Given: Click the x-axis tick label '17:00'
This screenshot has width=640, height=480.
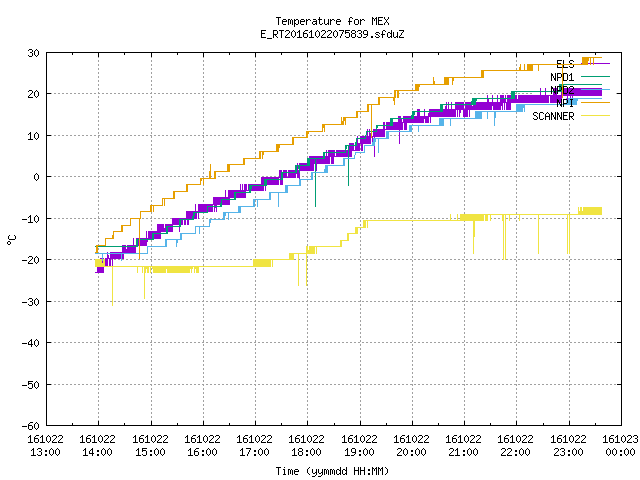Looking at the screenshot, I should [254, 452].
